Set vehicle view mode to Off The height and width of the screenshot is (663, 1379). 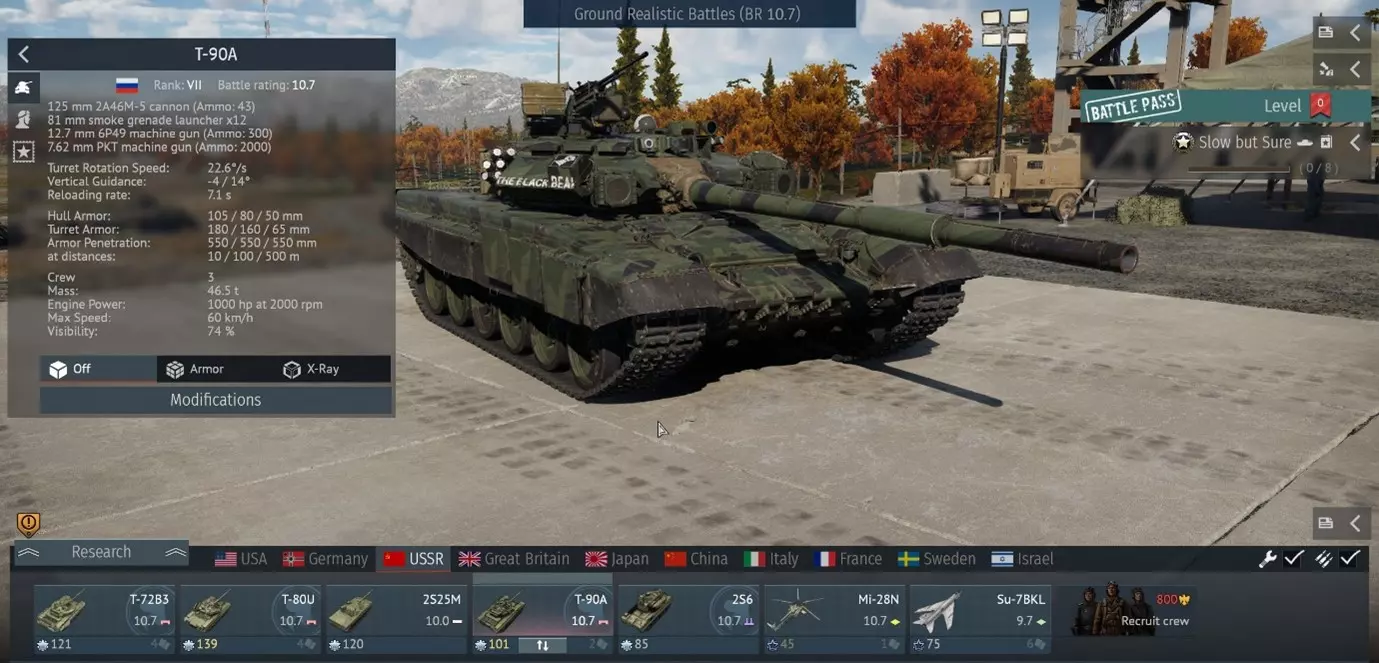(98, 369)
